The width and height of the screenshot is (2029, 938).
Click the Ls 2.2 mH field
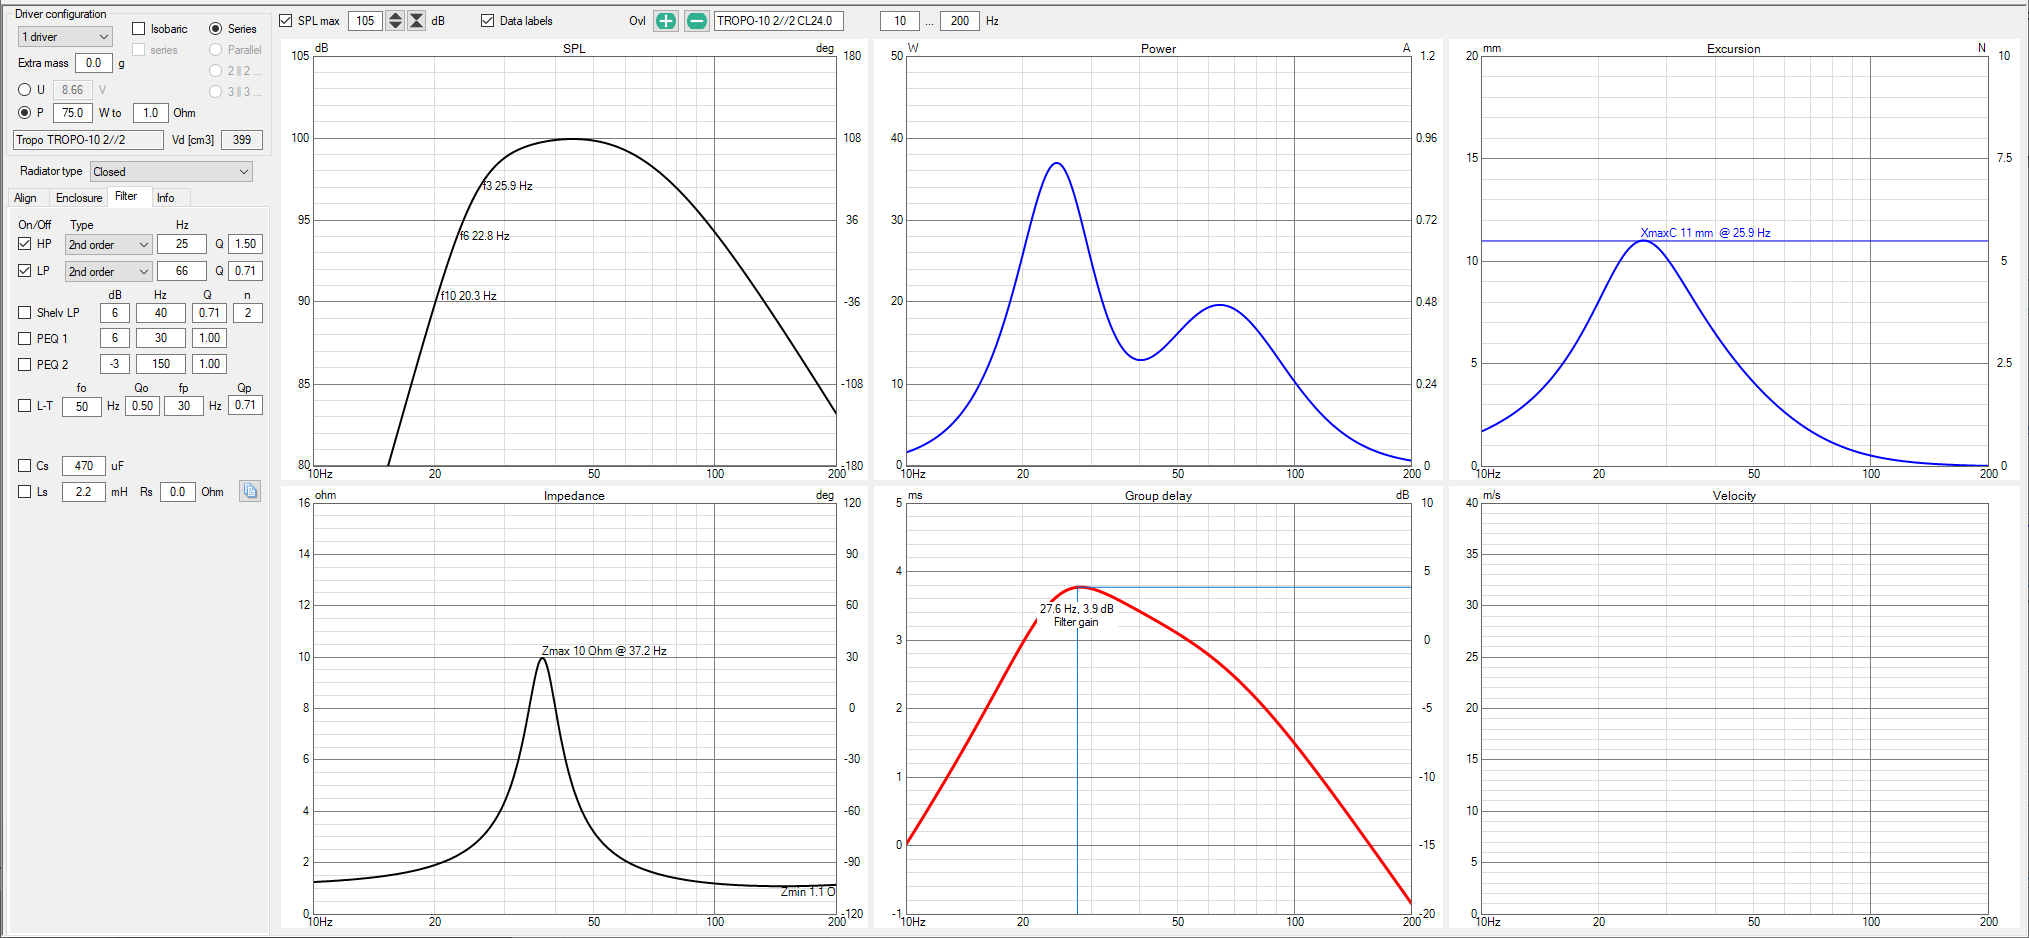coord(84,492)
